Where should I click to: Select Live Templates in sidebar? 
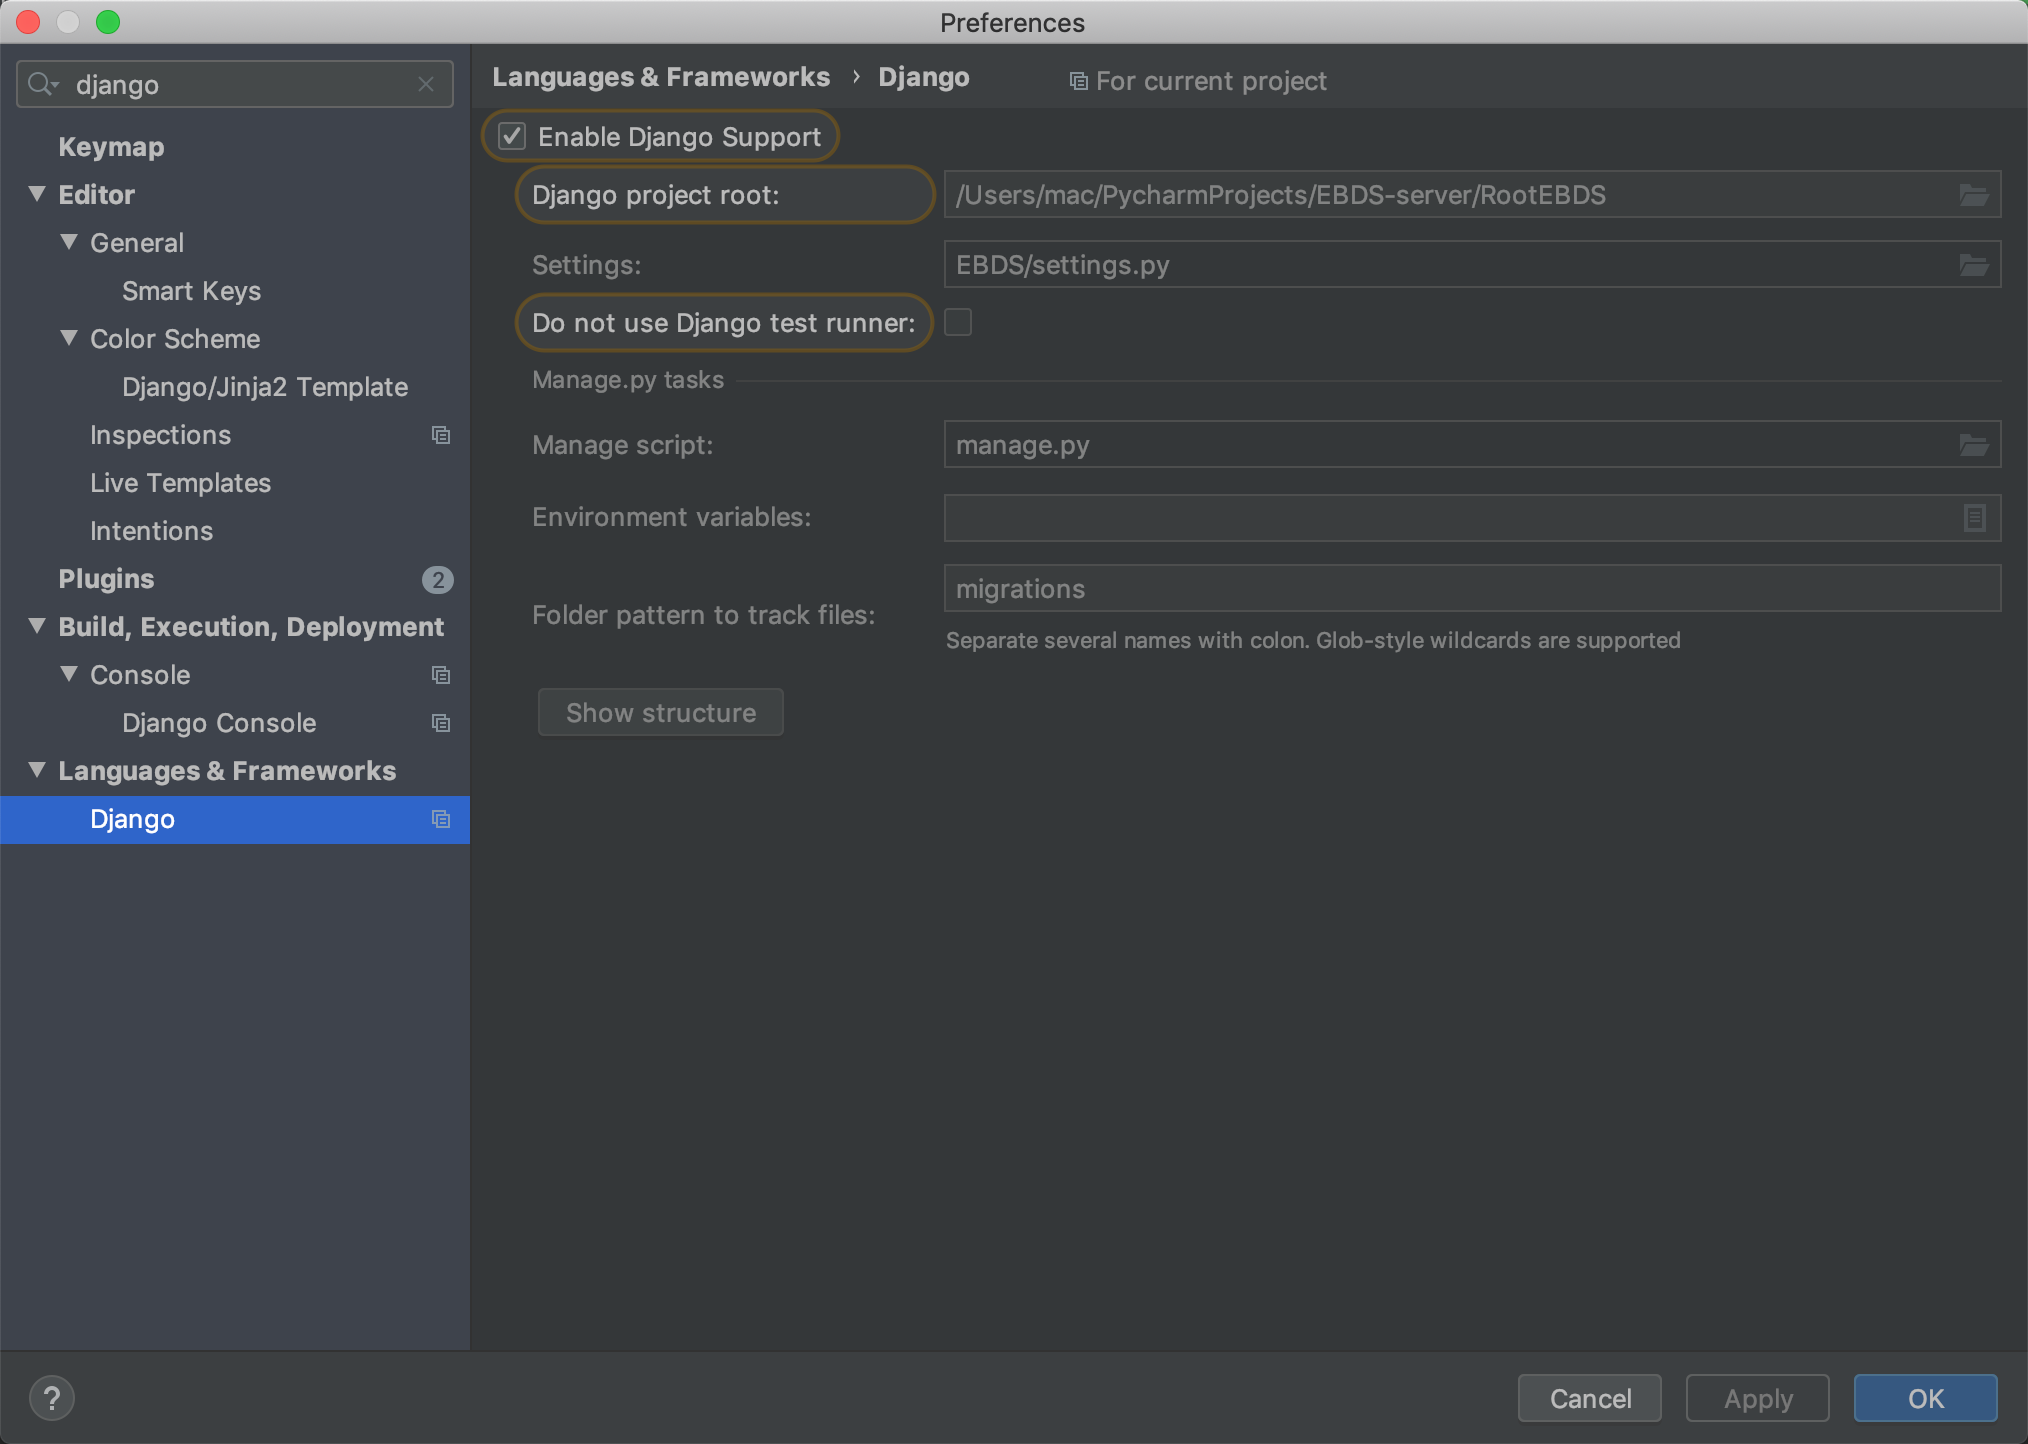click(x=180, y=483)
